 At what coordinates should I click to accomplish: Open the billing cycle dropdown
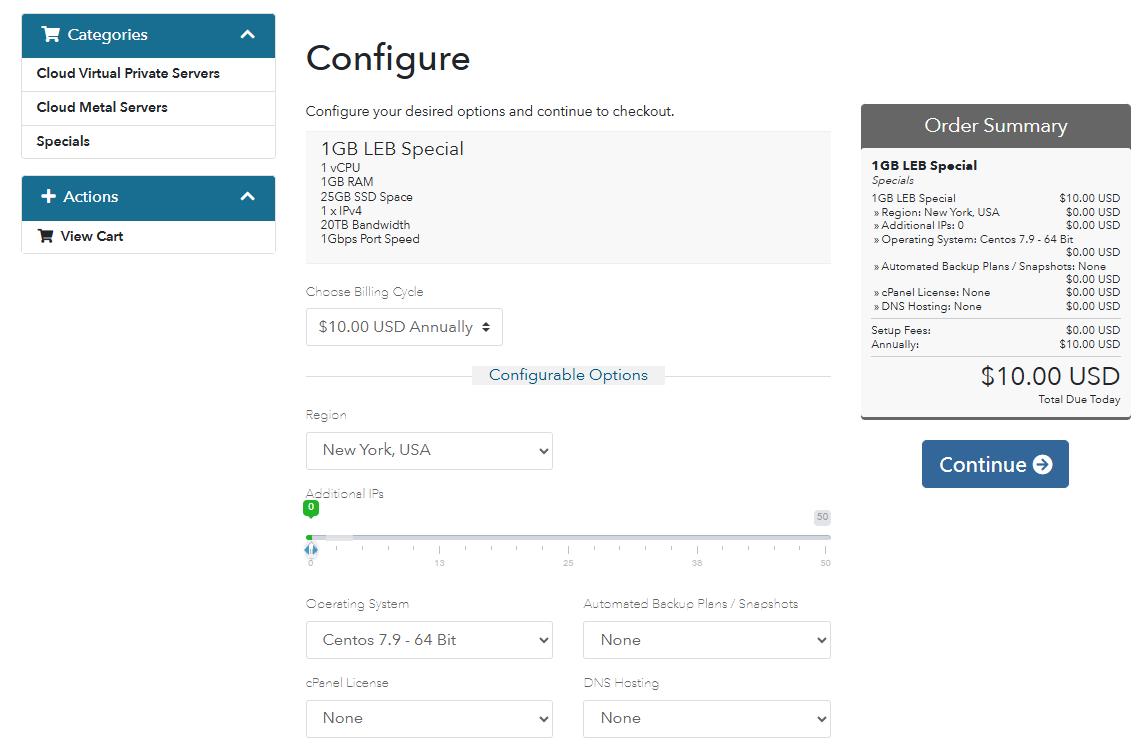(x=404, y=327)
